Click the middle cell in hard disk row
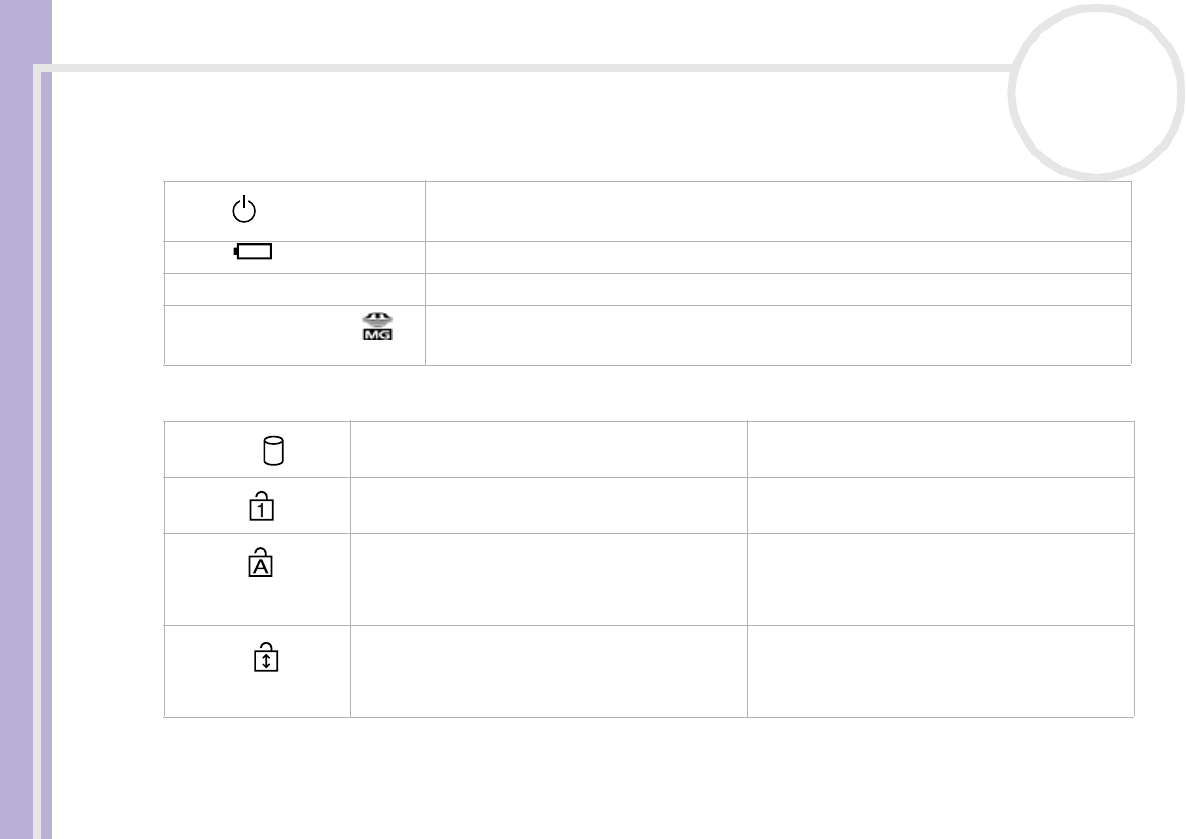1186x839 pixels. click(x=548, y=449)
